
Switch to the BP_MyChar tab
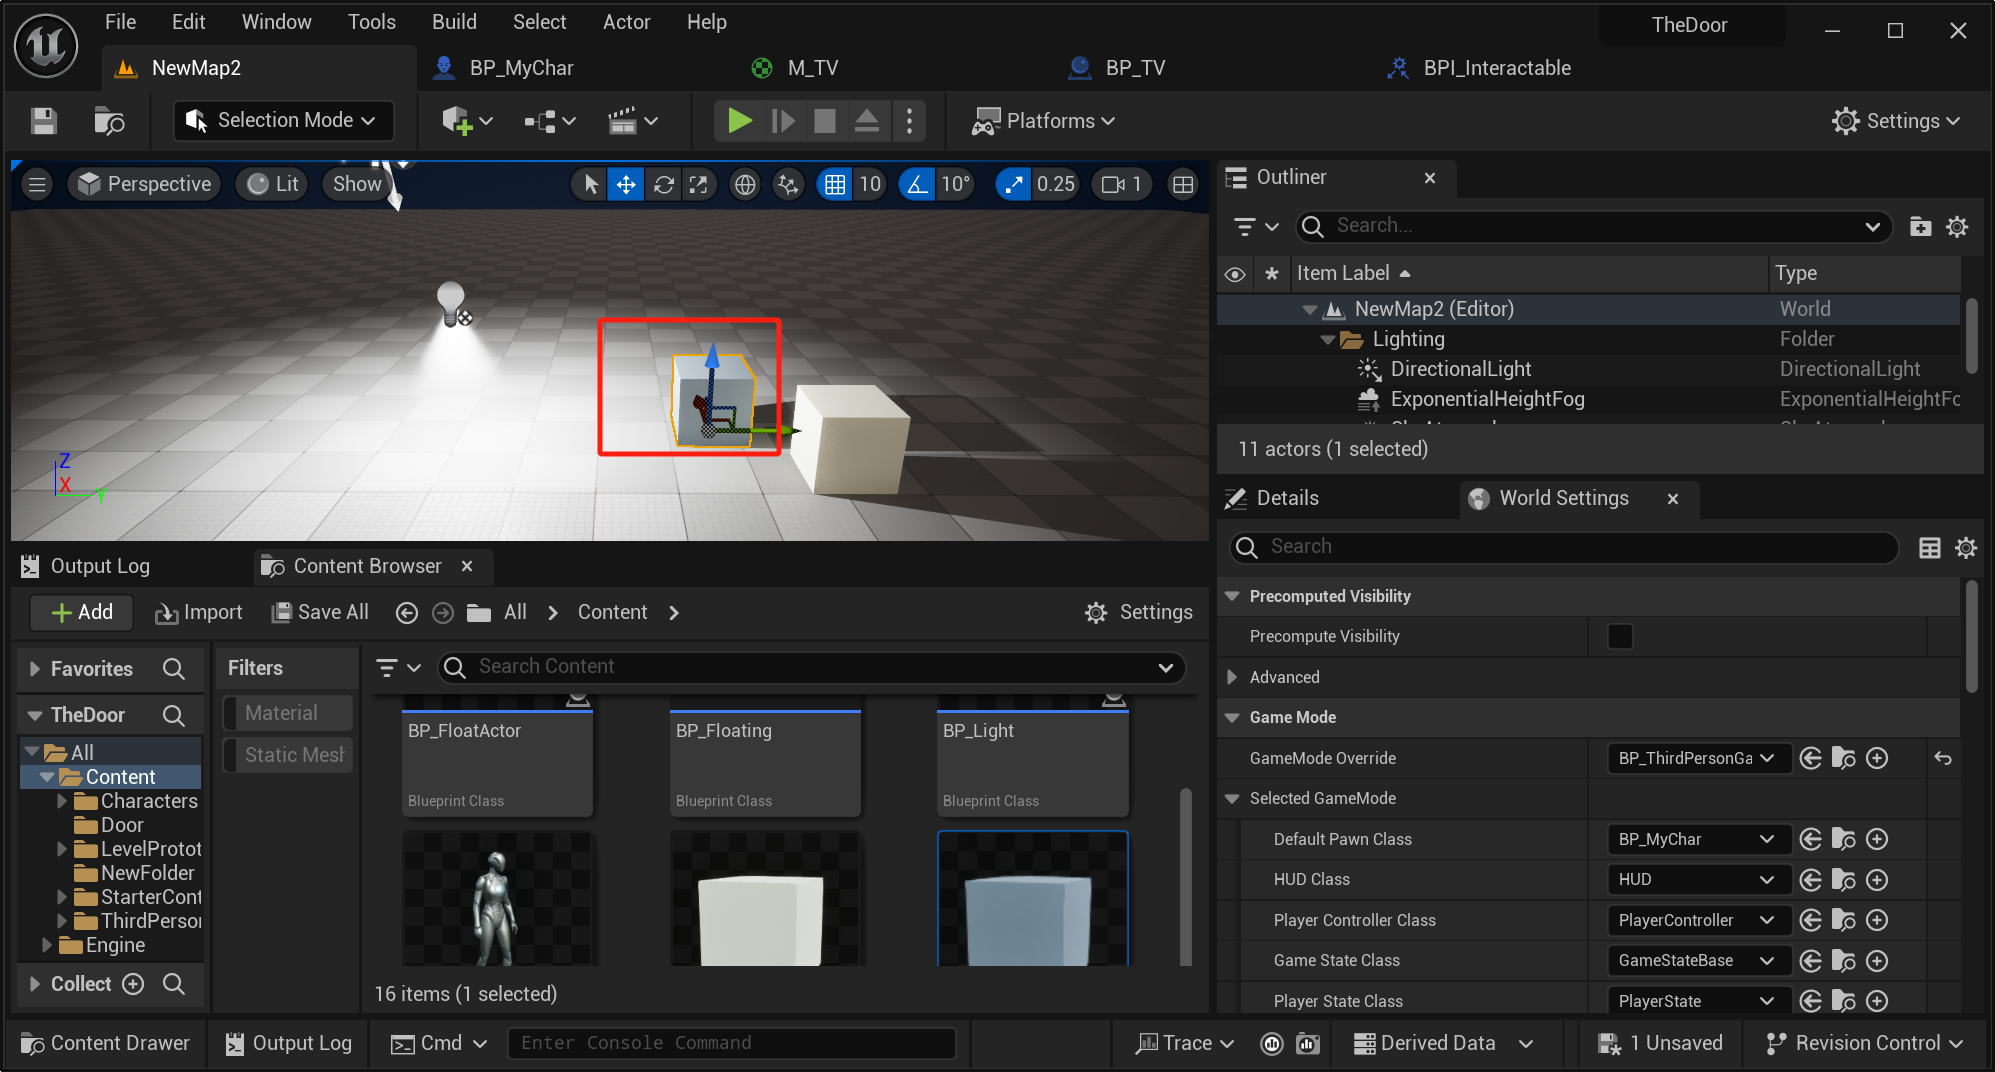tap(521, 68)
